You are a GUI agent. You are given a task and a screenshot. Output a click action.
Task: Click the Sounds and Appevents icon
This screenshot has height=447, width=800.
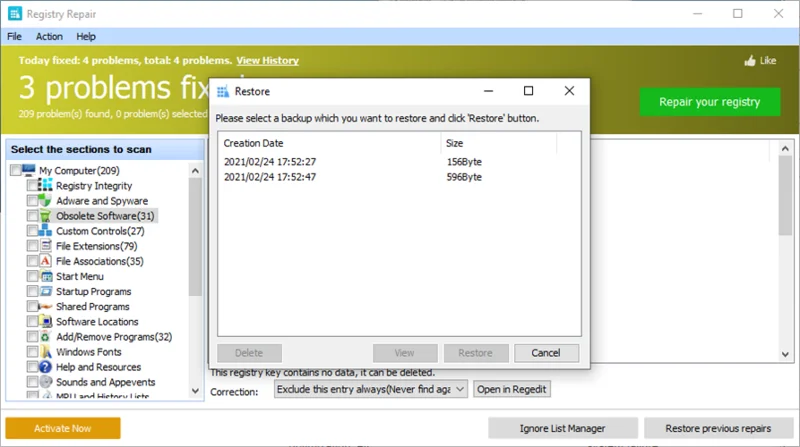pos(45,382)
